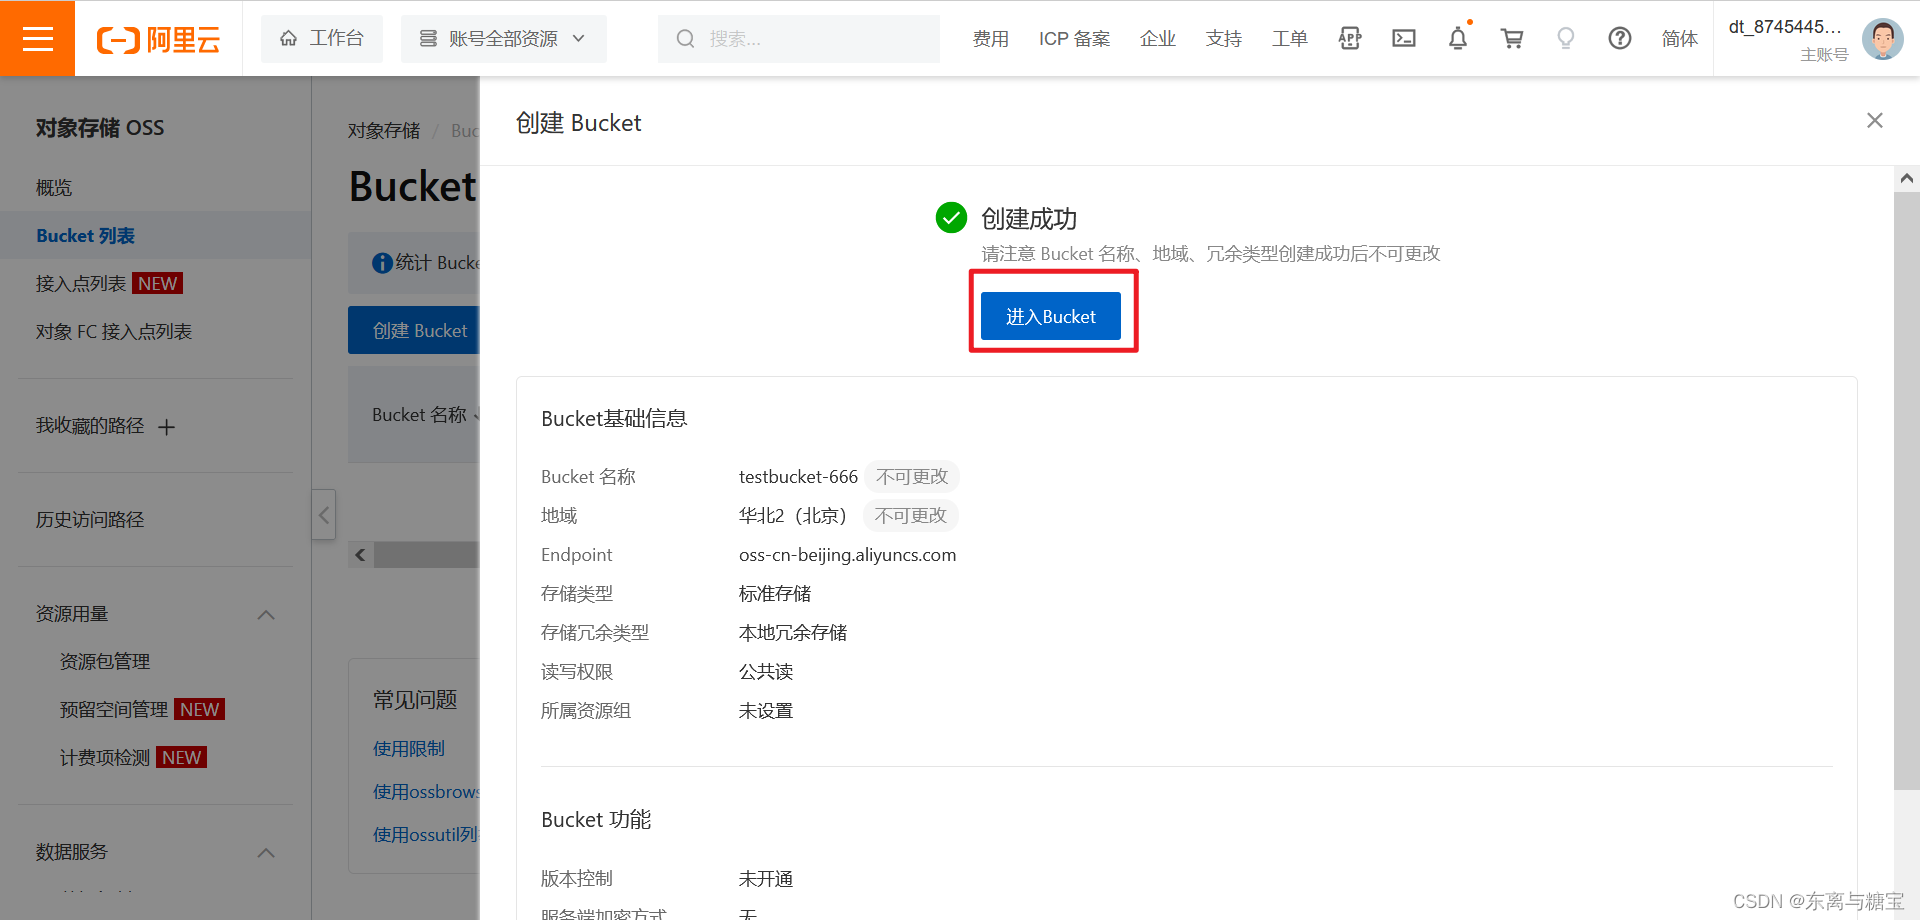
Task: Click the 对象存储 breadcrumb link
Action: (x=384, y=130)
